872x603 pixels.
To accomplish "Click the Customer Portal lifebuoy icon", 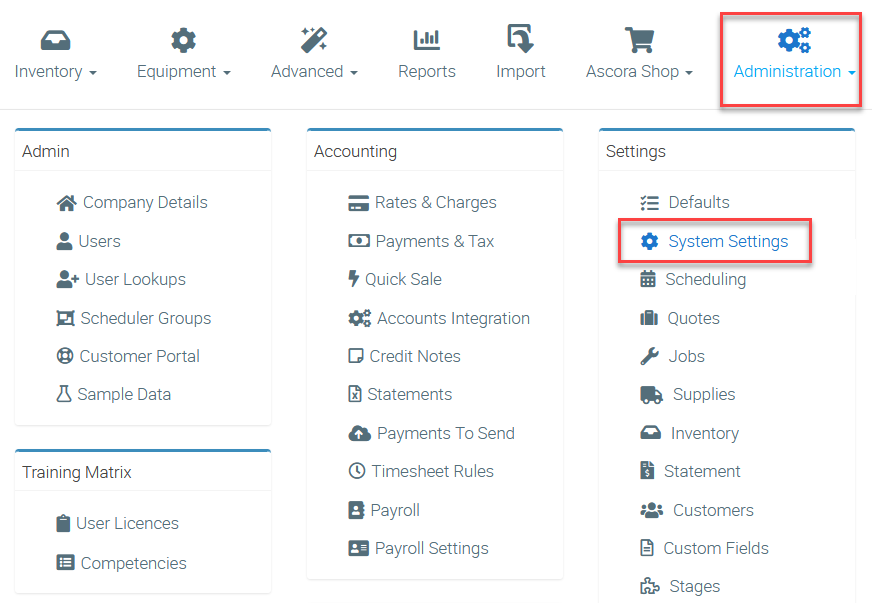I will pos(65,356).
